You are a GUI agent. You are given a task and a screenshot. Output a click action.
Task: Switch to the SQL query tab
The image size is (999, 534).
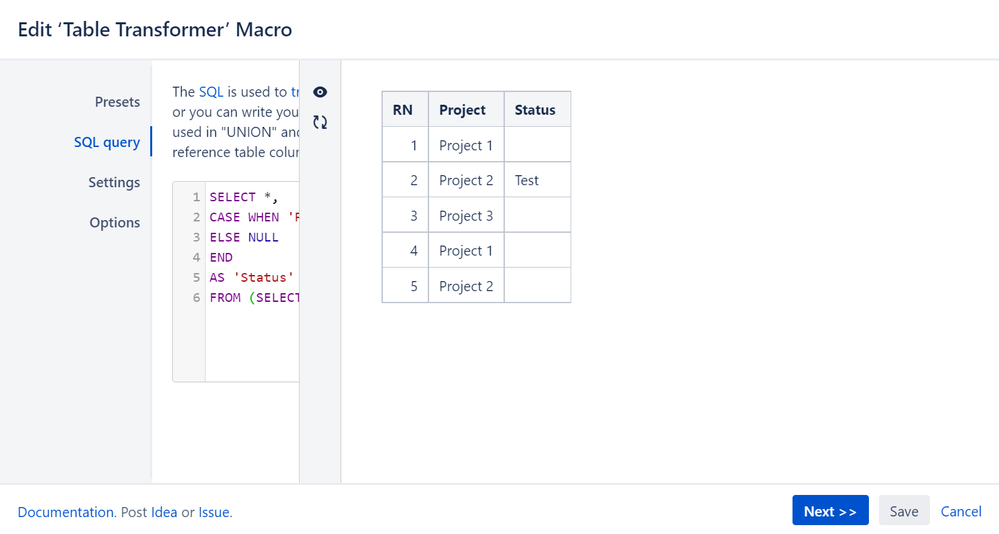(x=107, y=142)
